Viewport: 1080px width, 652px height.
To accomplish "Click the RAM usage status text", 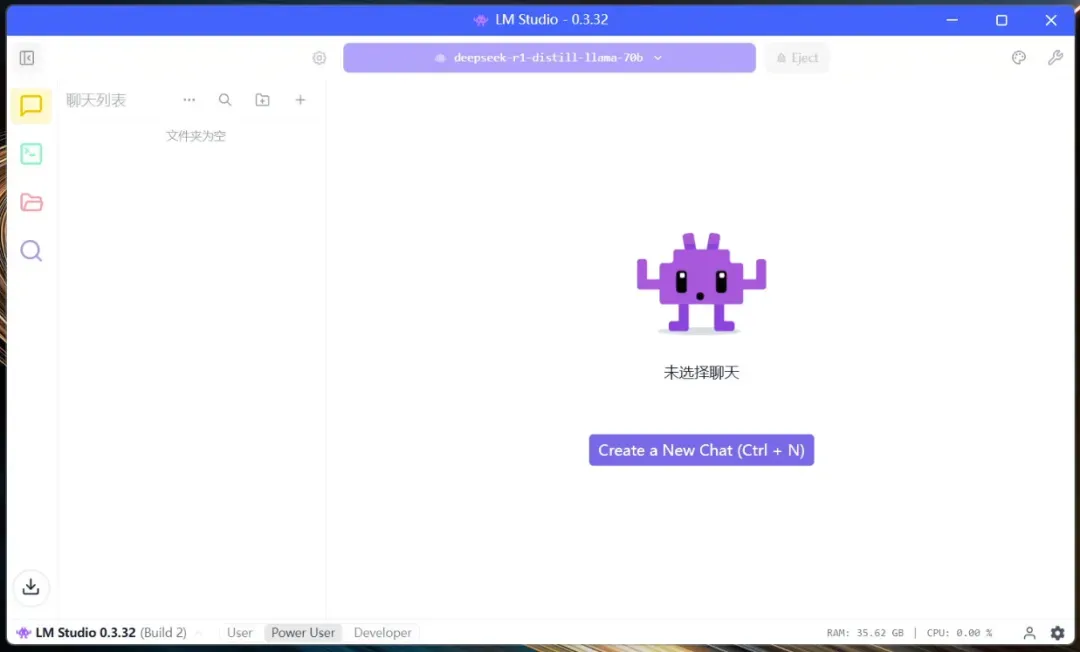I will click(x=865, y=633).
